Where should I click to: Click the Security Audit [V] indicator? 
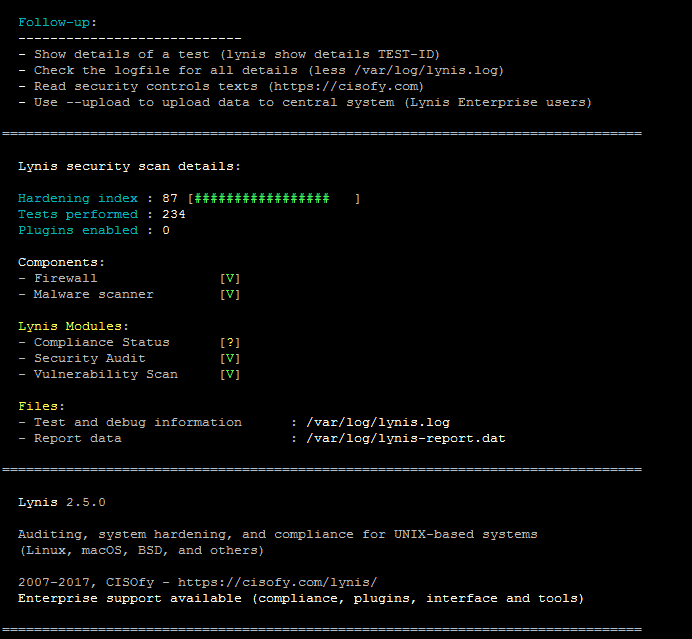tap(230, 358)
